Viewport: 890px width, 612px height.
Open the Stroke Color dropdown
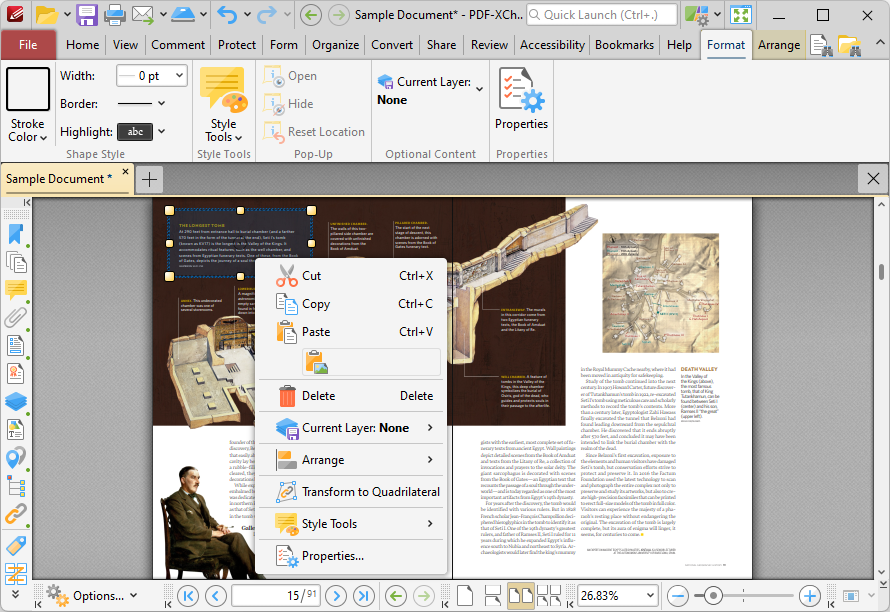click(x=27, y=131)
